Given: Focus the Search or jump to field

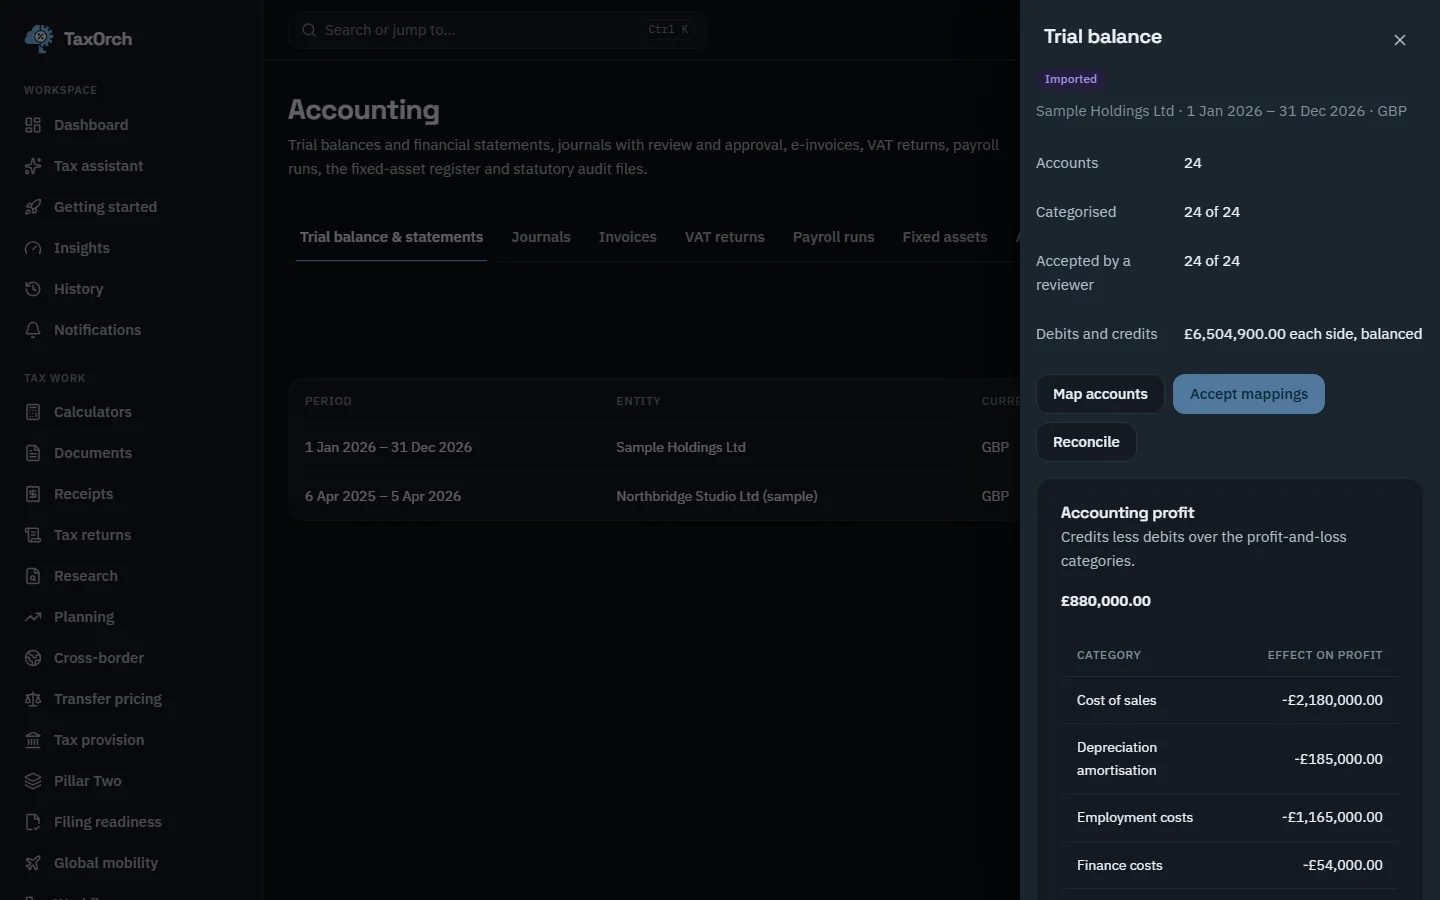Looking at the screenshot, I should coord(498,30).
